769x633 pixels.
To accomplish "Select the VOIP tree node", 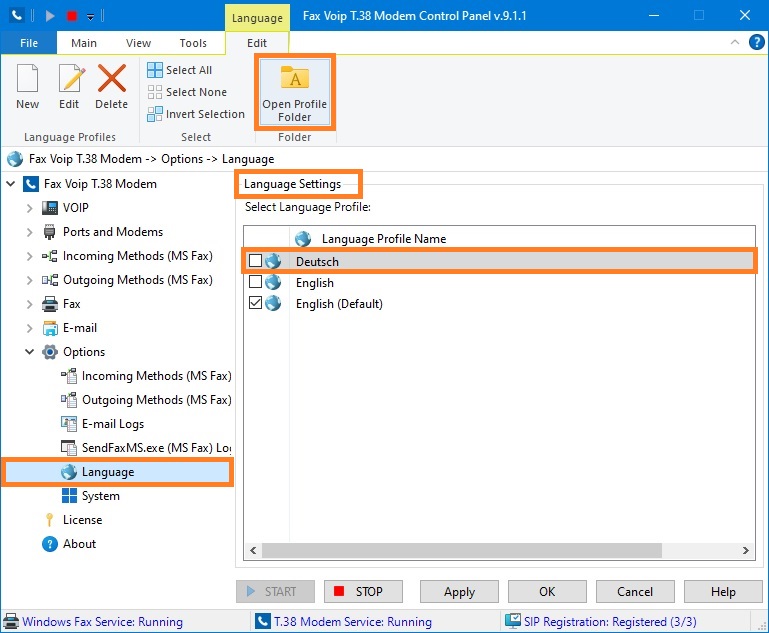I will click(x=76, y=208).
